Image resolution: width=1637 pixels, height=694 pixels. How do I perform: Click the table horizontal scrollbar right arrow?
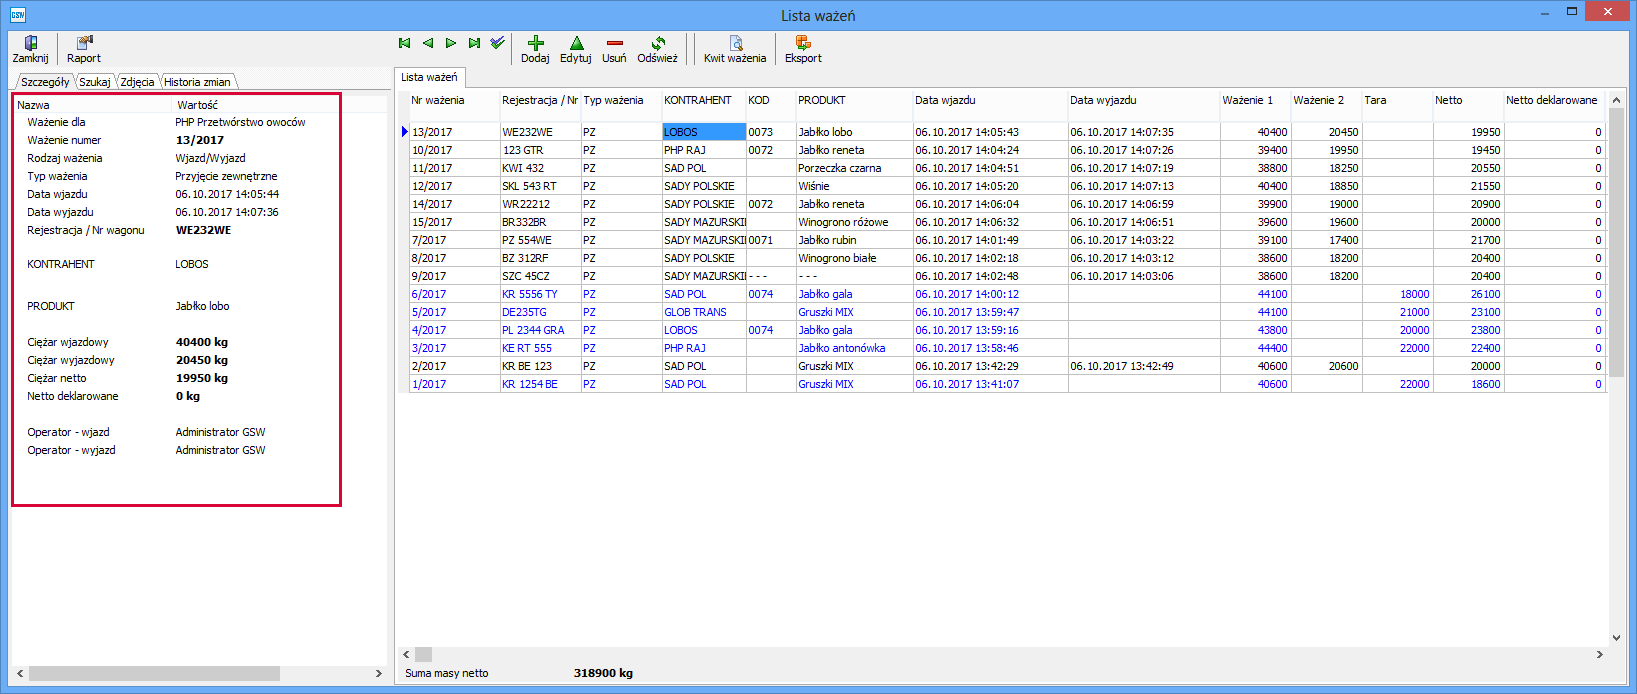point(1599,654)
